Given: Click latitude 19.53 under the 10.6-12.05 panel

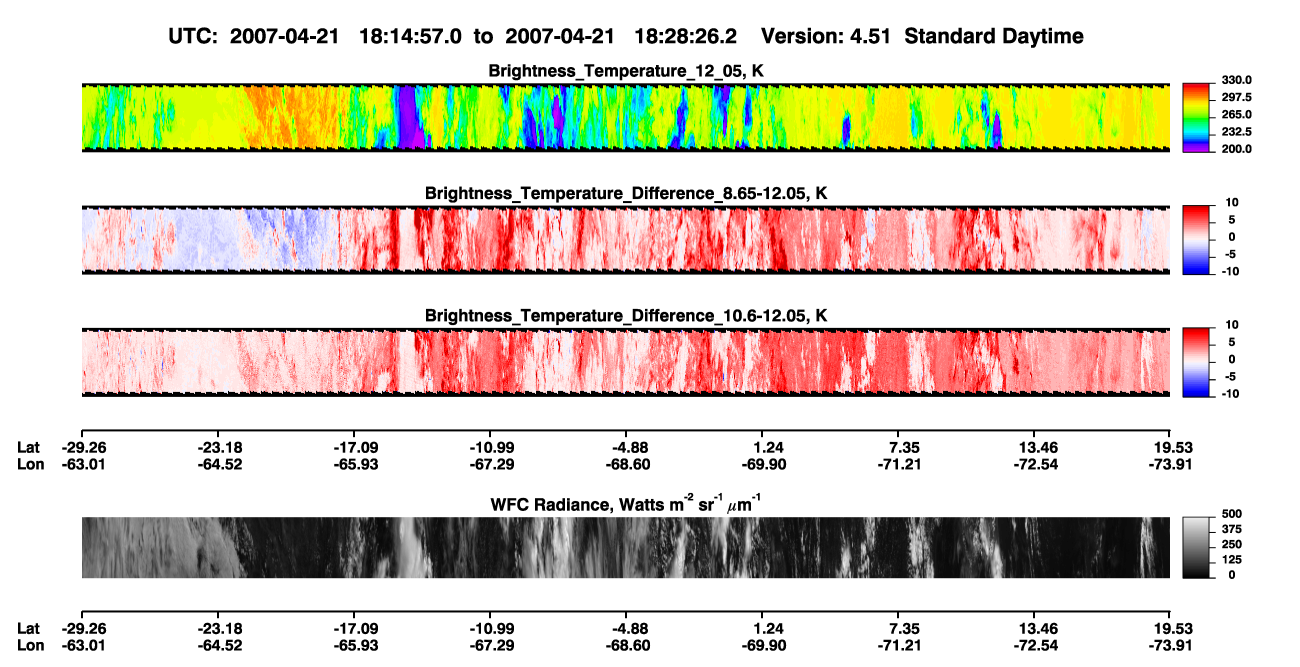Looking at the screenshot, I should pos(1170,447).
